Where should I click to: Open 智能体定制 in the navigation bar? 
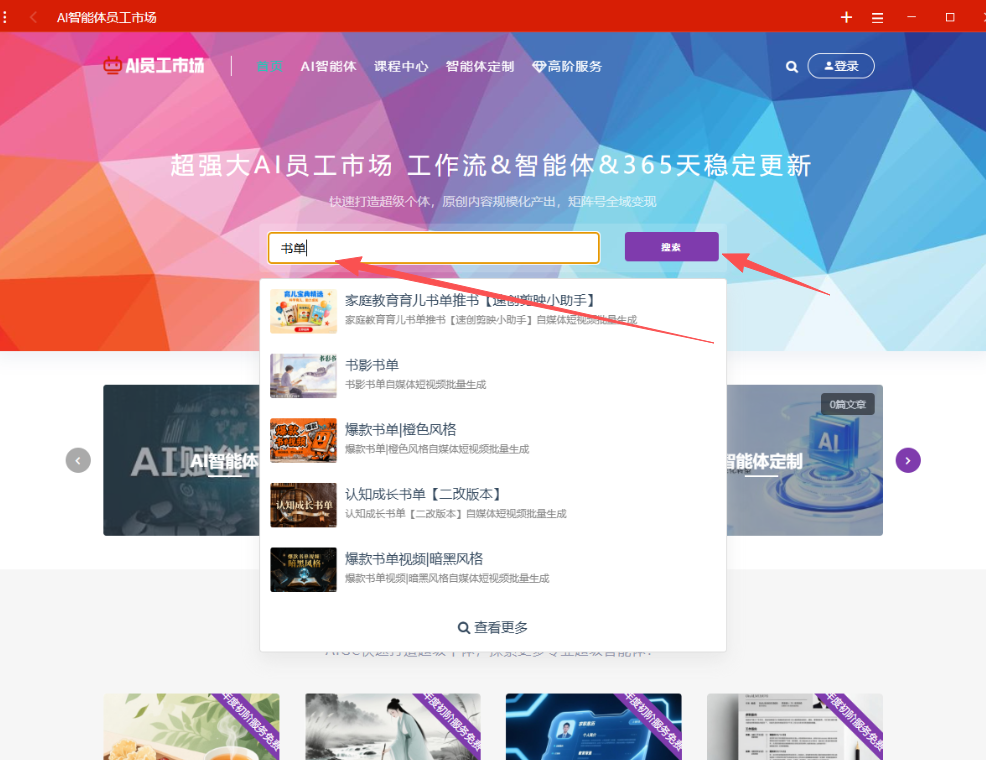[x=480, y=67]
